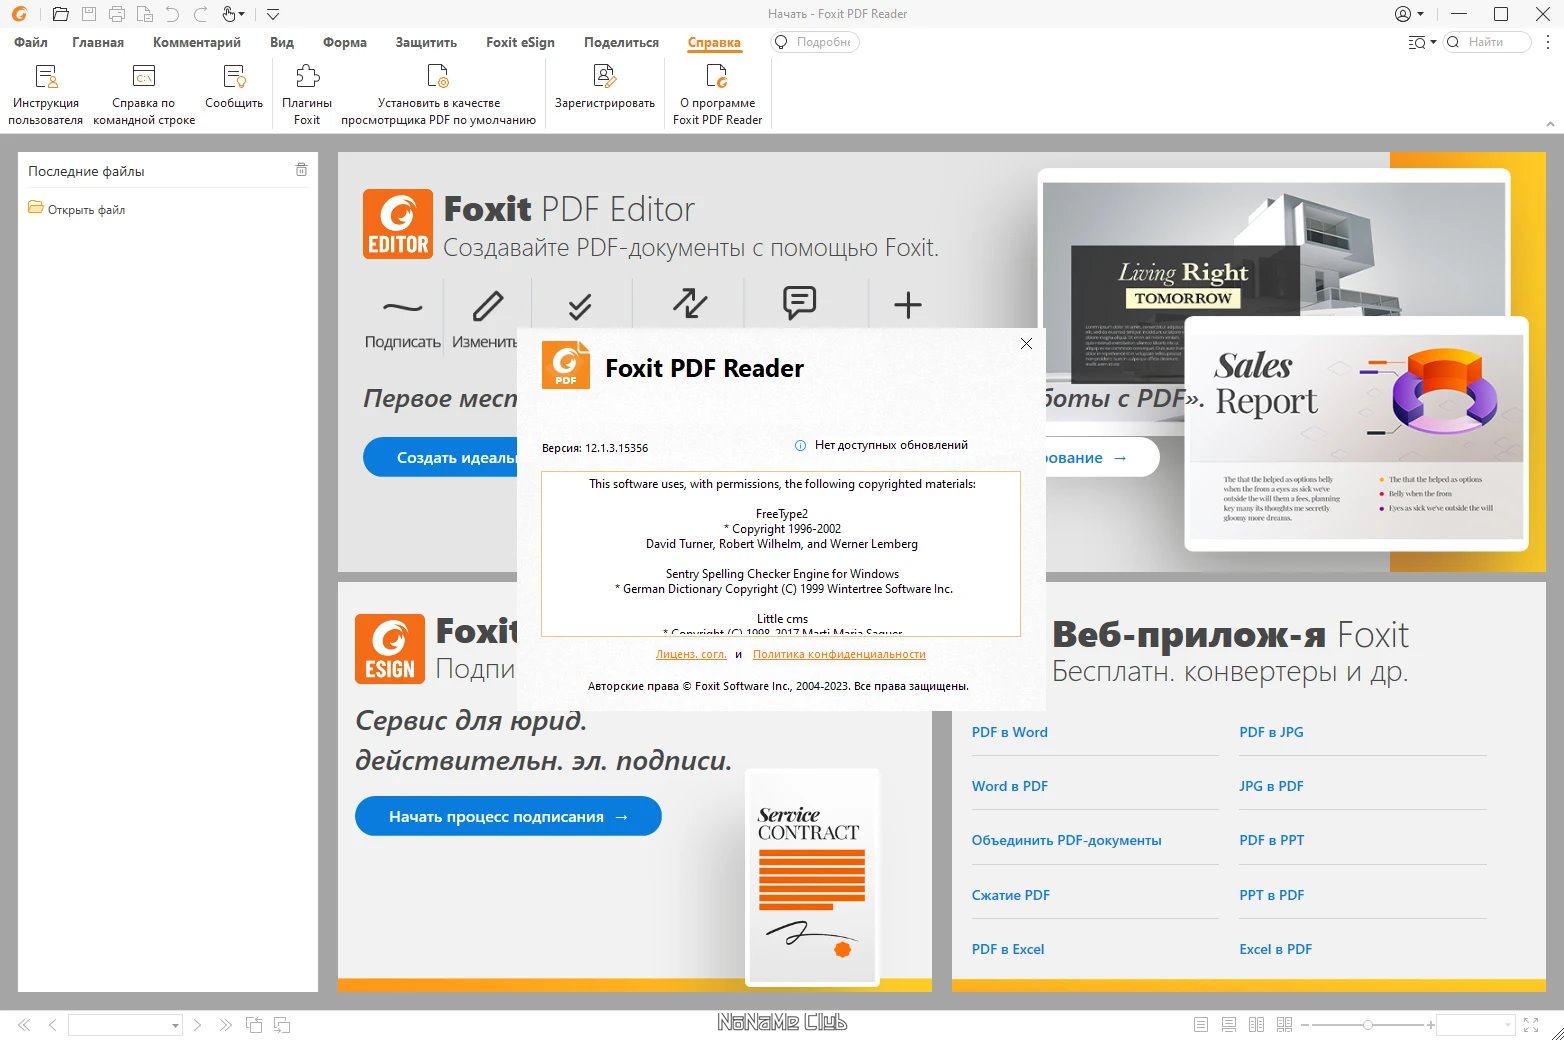1564x1040 pixels.
Task: Print using the Print toolbar icon
Action: [117, 13]
